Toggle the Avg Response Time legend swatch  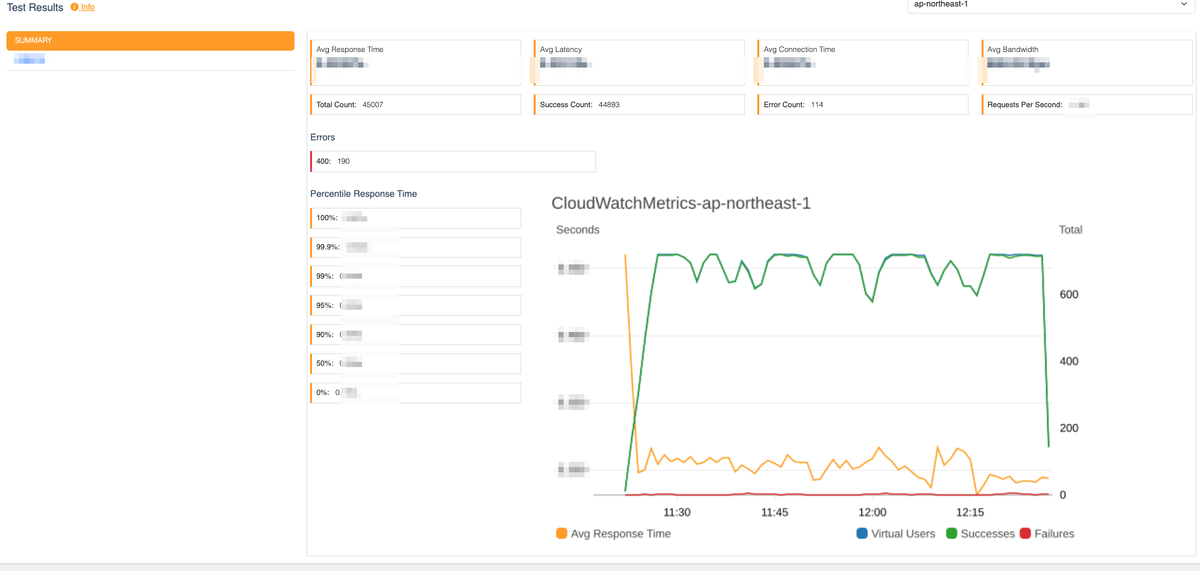(561, 534)
